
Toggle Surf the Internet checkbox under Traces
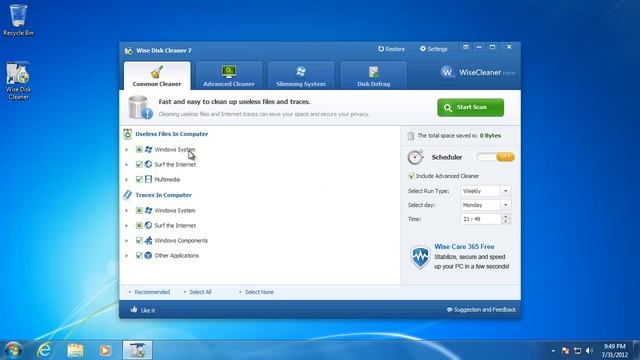(139, 226)
